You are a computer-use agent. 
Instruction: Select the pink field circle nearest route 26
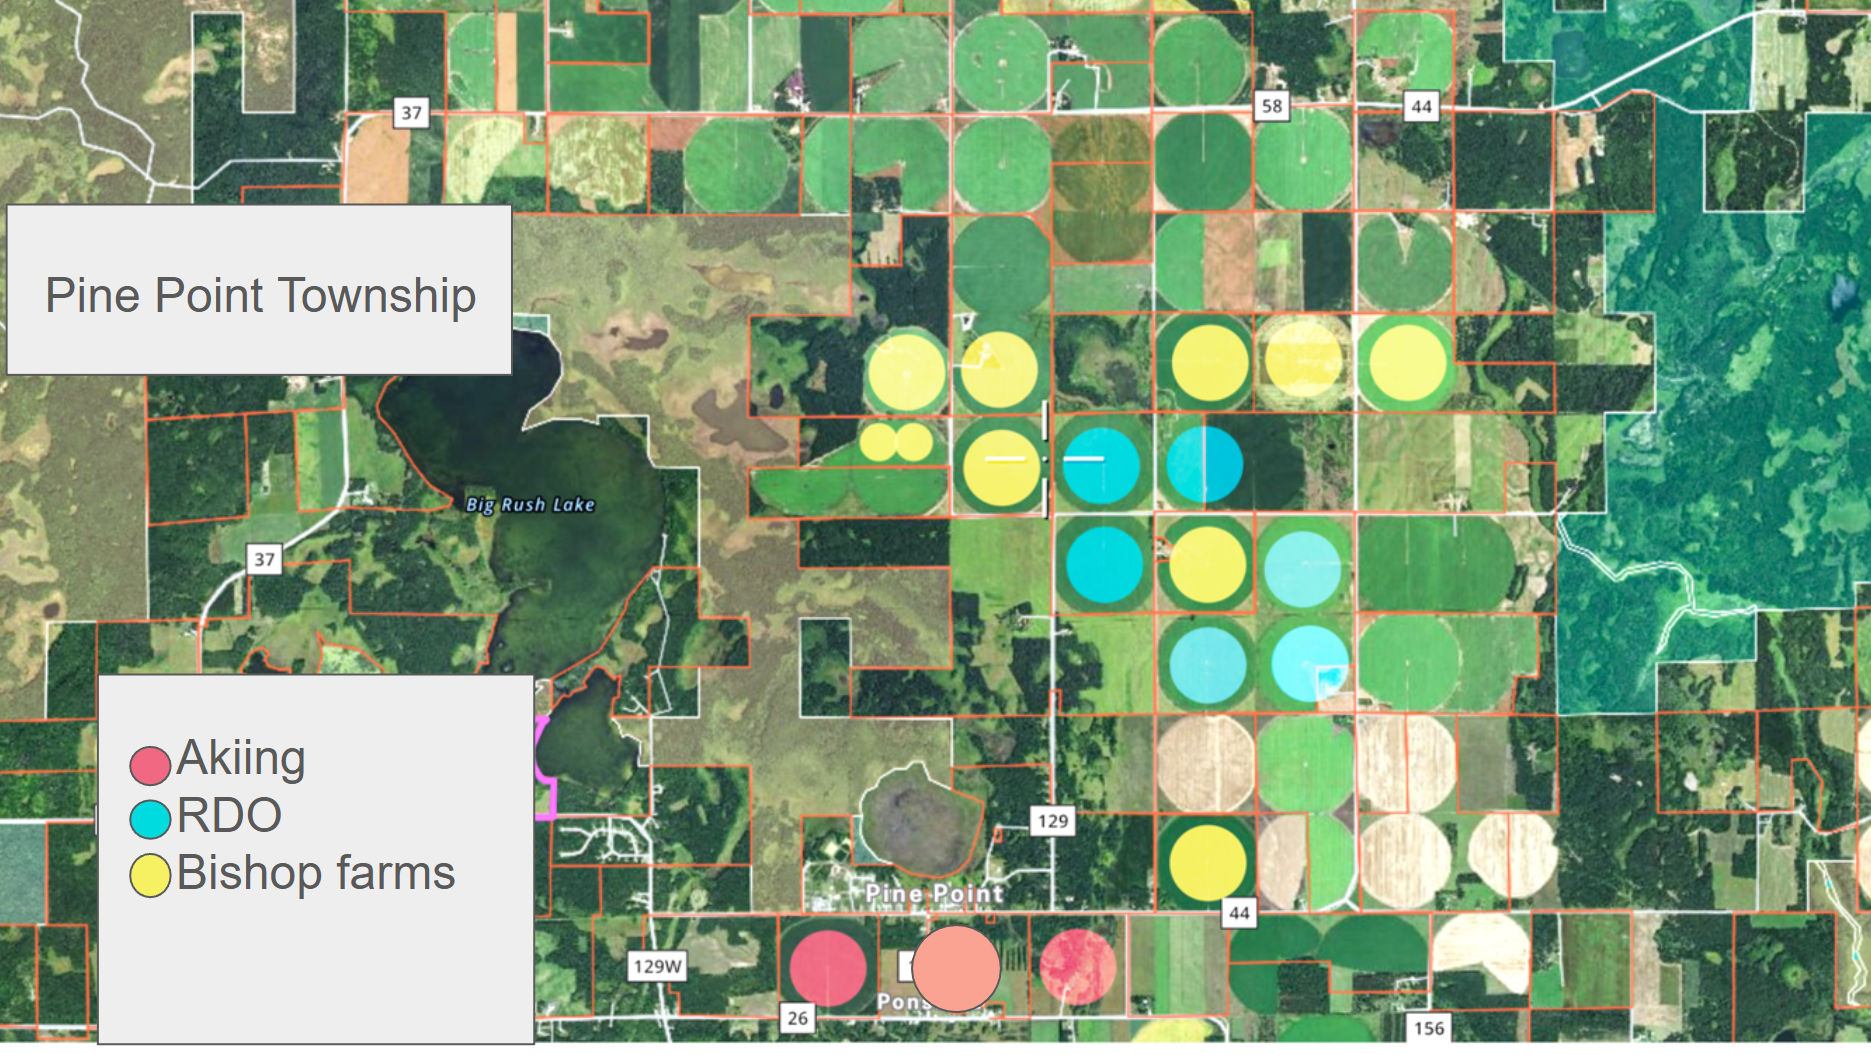coord(828,968)
